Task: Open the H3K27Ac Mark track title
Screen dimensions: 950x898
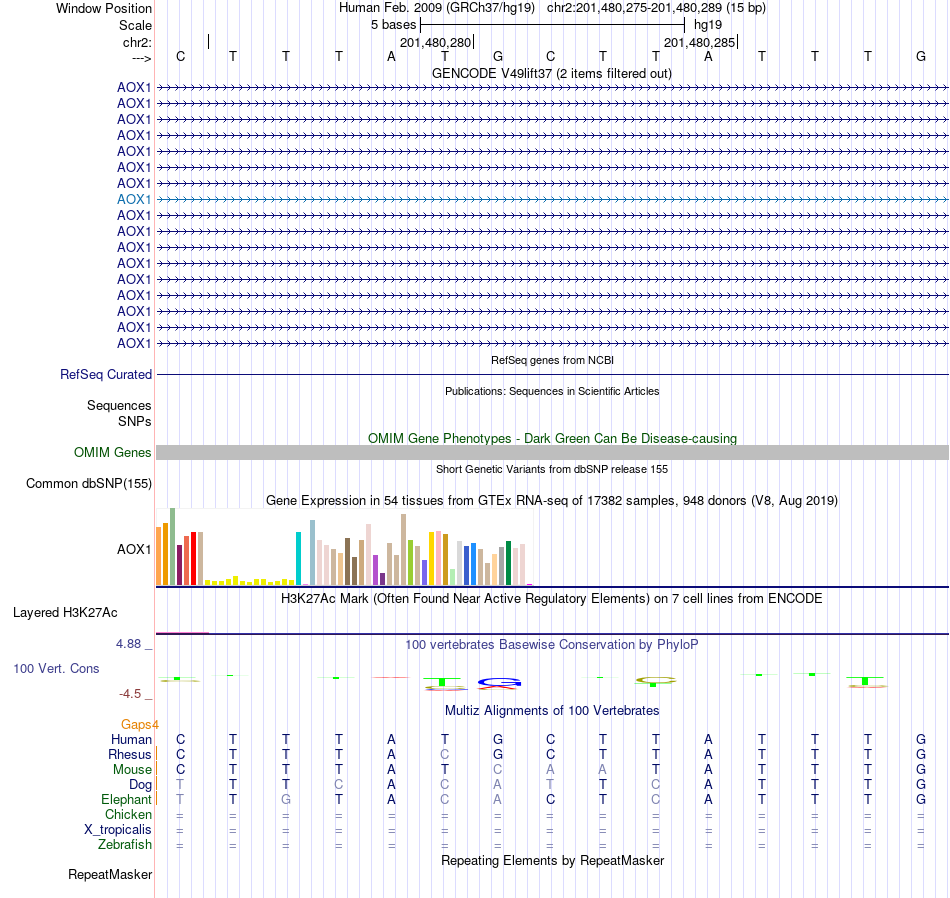Action: (551, 599)
